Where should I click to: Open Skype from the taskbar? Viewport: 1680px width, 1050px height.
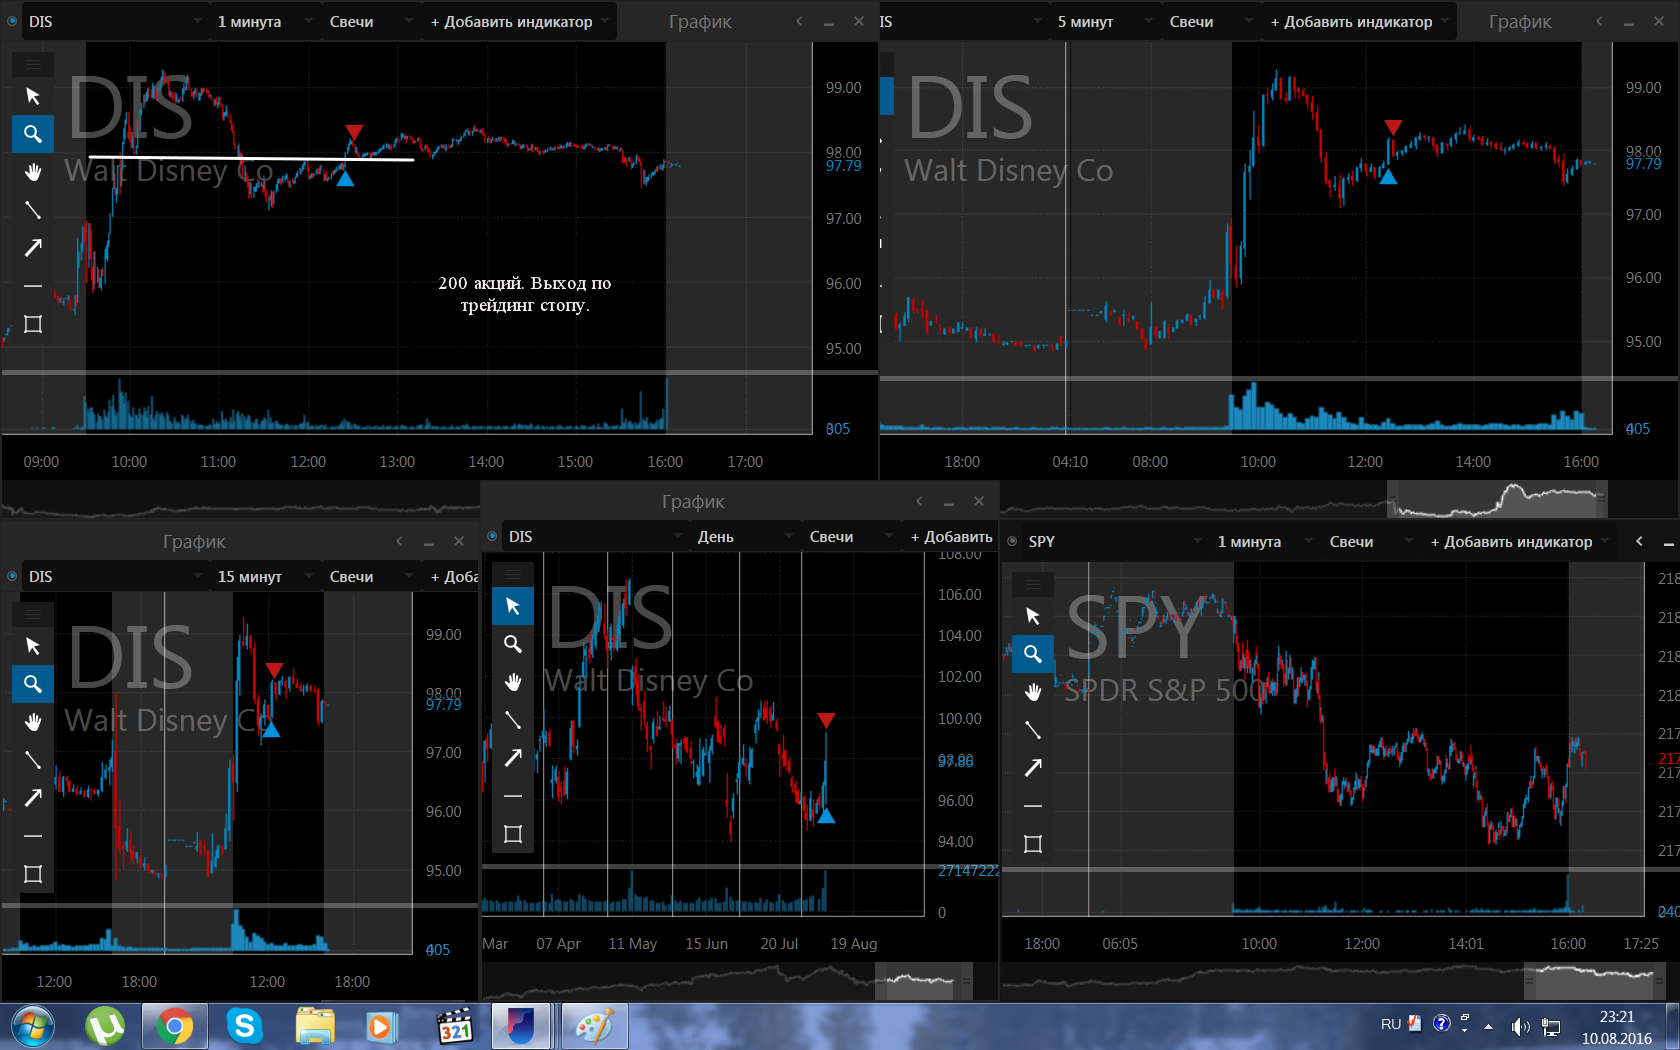pyautogui.click(x=244, y=1026)
